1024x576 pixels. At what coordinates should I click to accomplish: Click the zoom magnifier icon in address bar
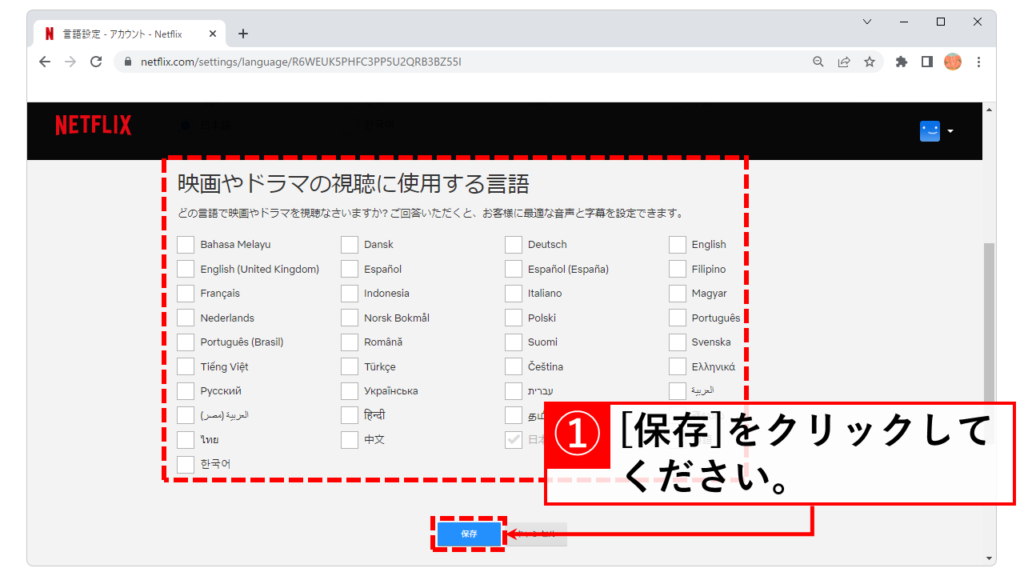click(x=818, y=62)
